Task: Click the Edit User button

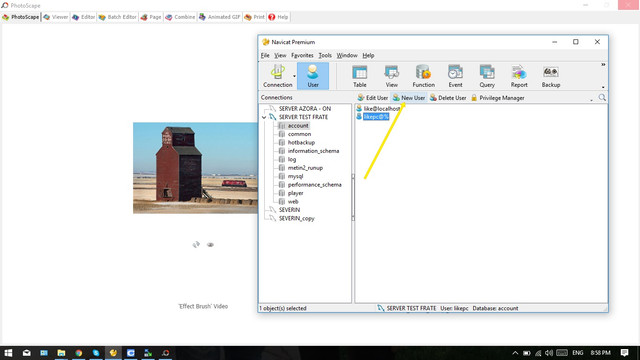Action: [372, 98]
